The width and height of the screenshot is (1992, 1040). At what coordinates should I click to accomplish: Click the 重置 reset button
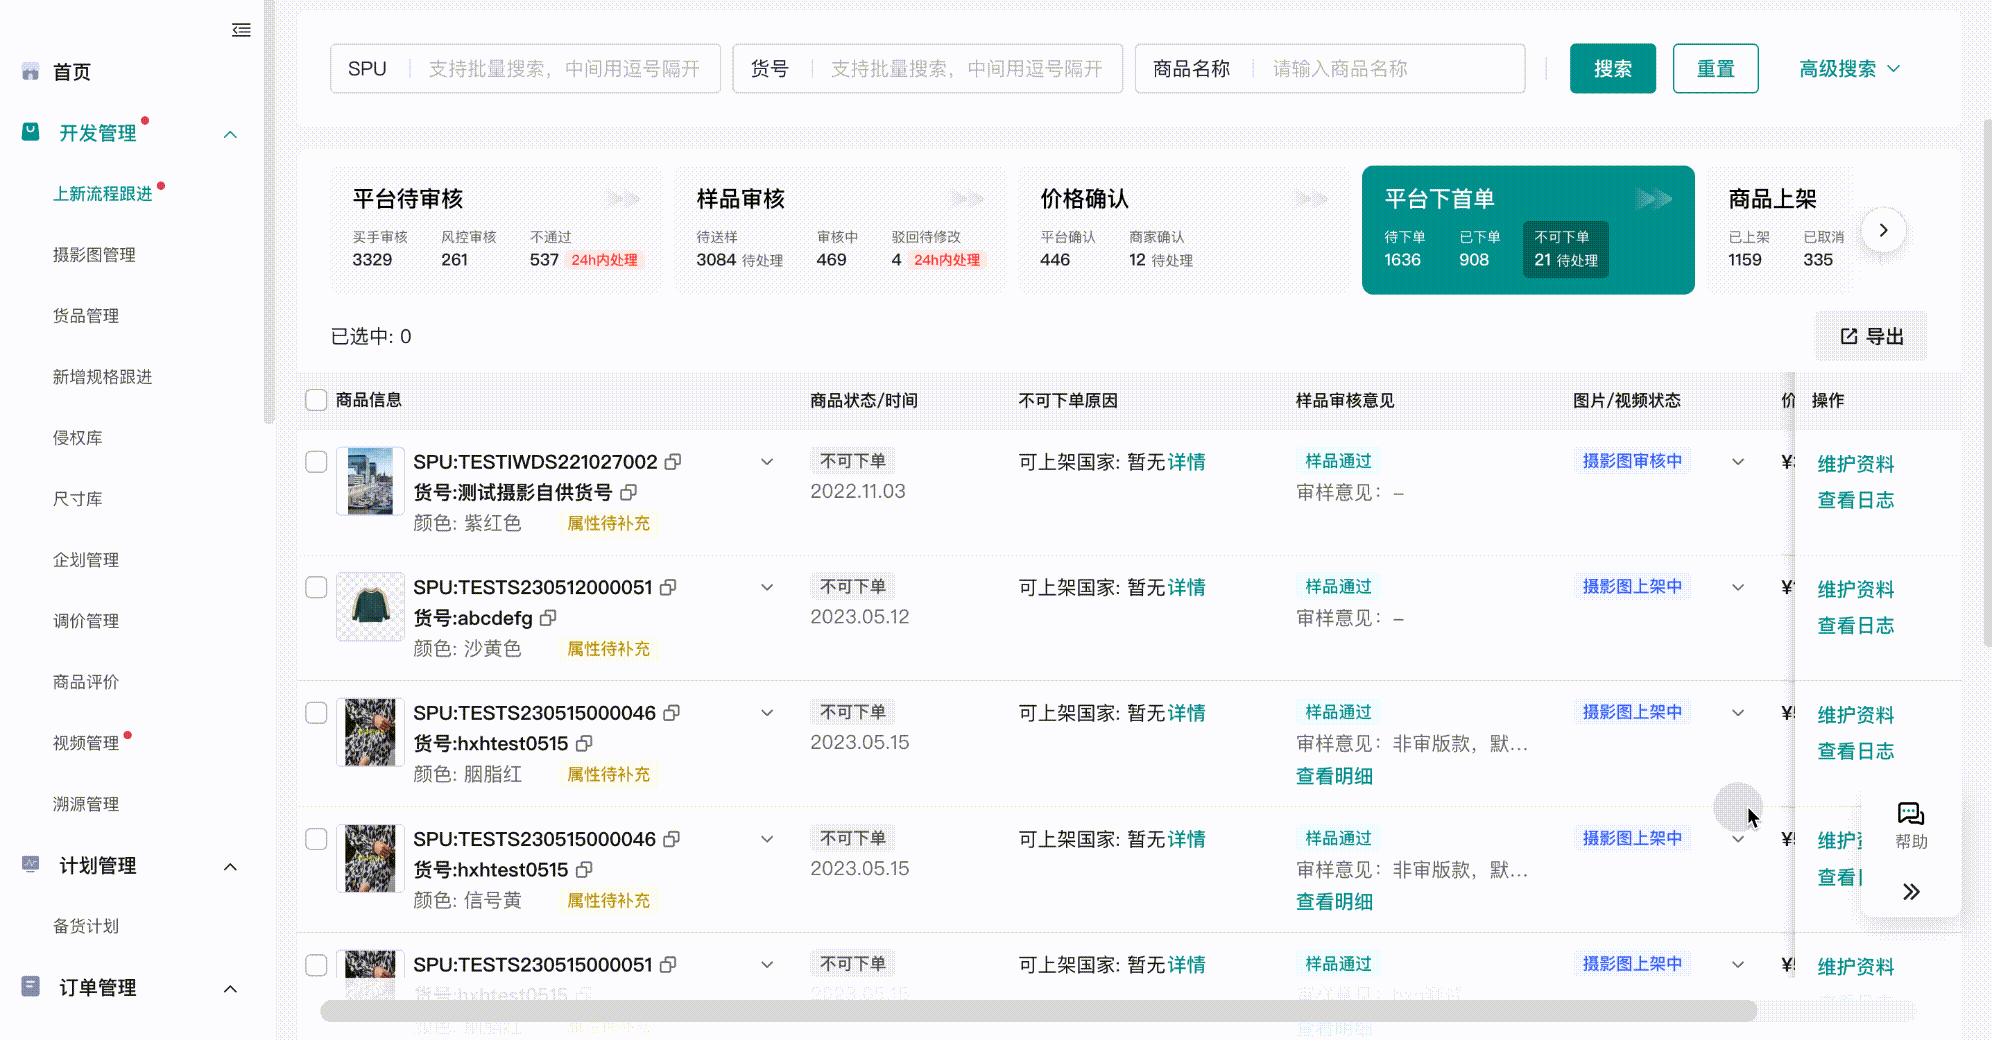(x=1716, y=69)
